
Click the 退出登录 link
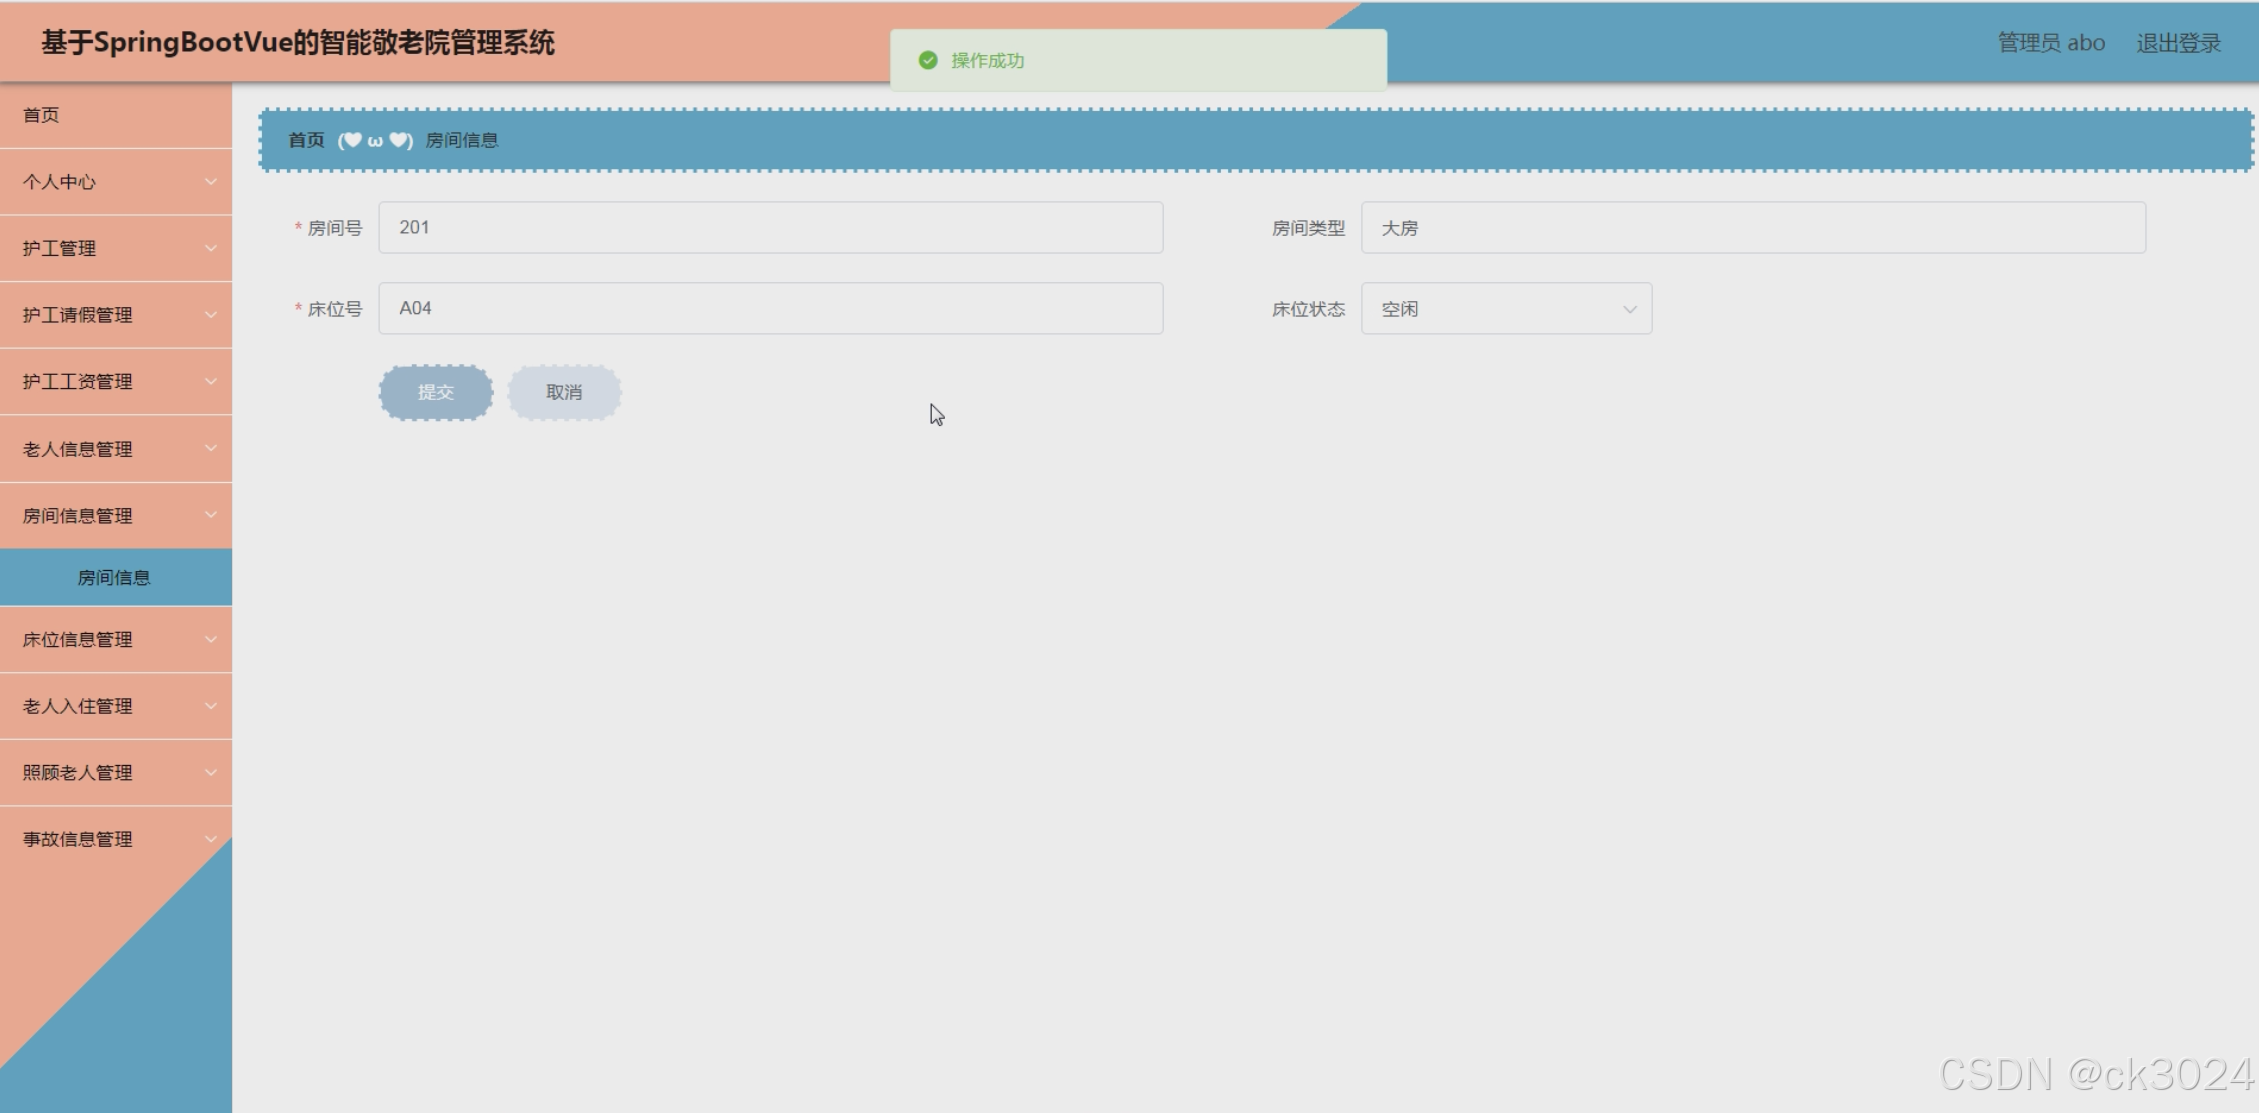tap(2178, 43)
